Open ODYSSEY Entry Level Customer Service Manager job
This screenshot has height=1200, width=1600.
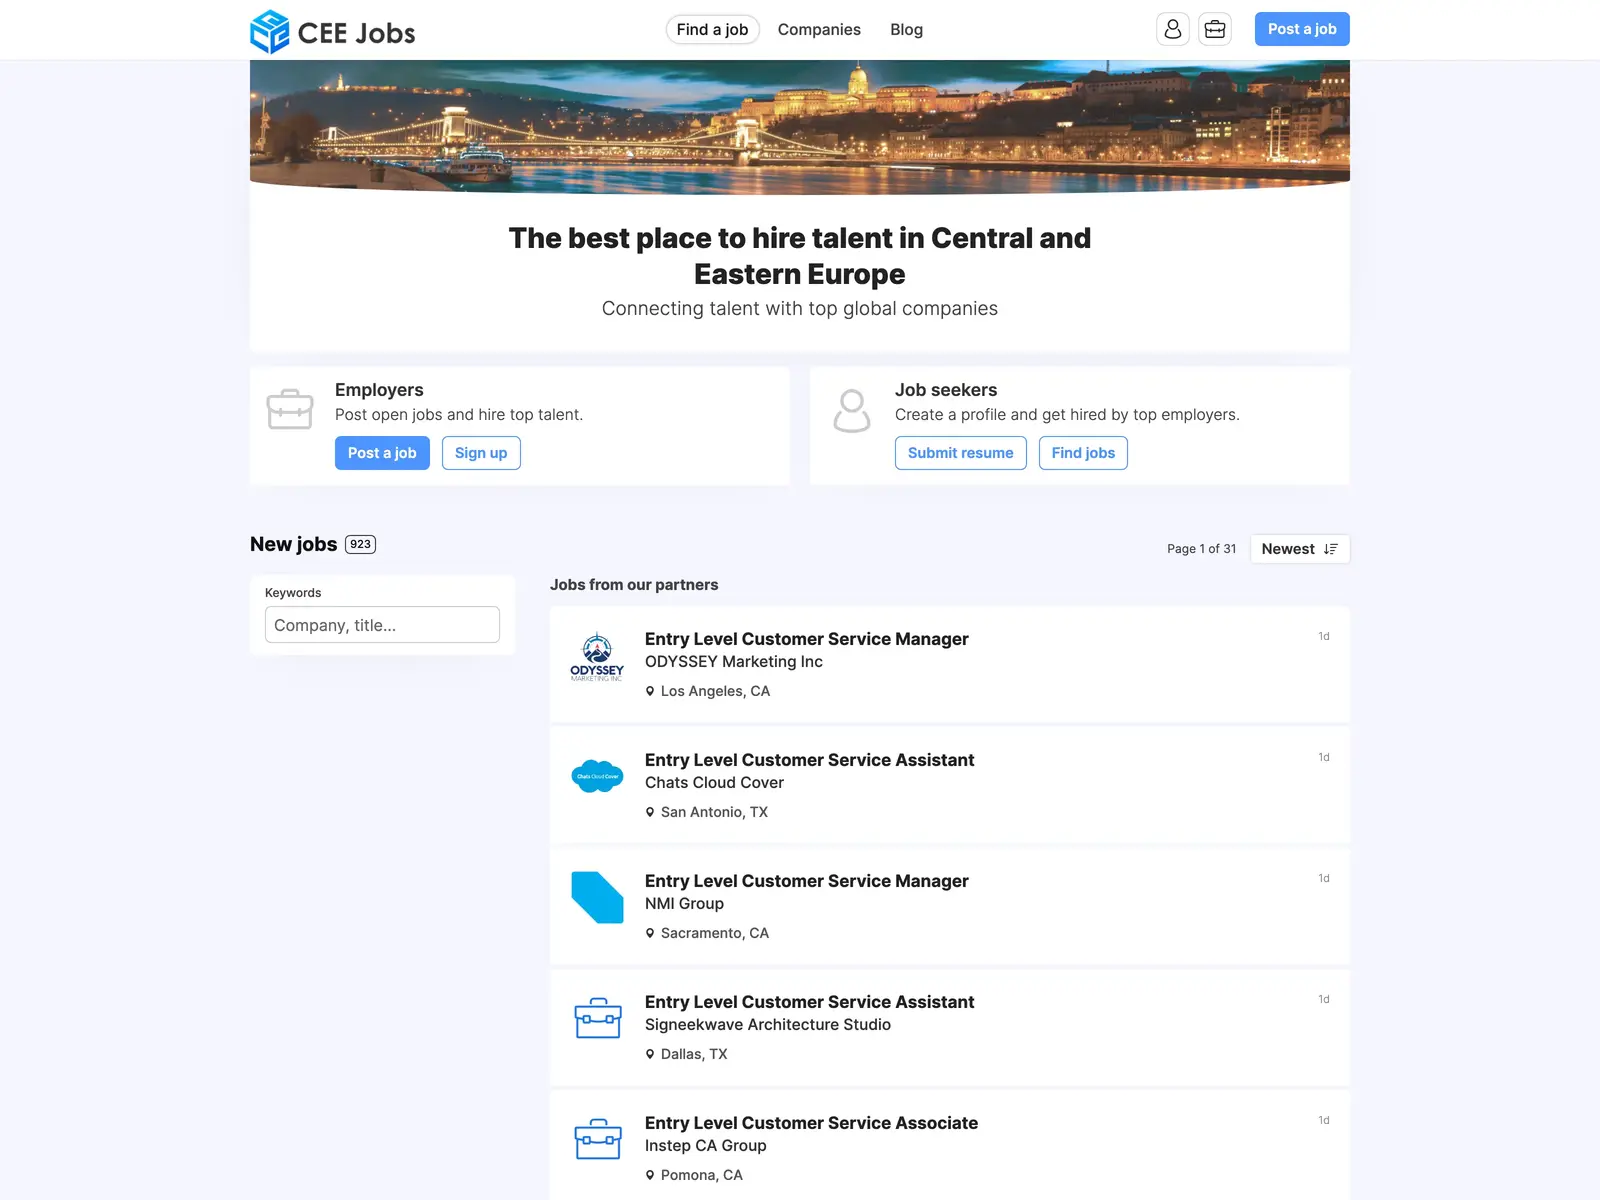[807, 639]
